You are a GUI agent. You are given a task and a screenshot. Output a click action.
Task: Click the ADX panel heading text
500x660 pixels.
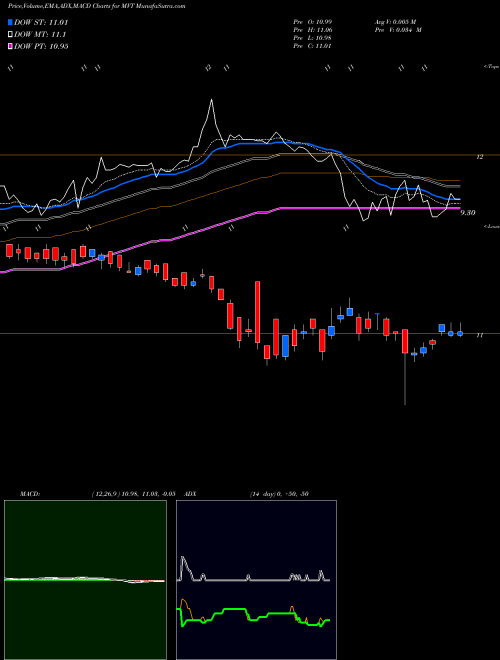point(190,494)
